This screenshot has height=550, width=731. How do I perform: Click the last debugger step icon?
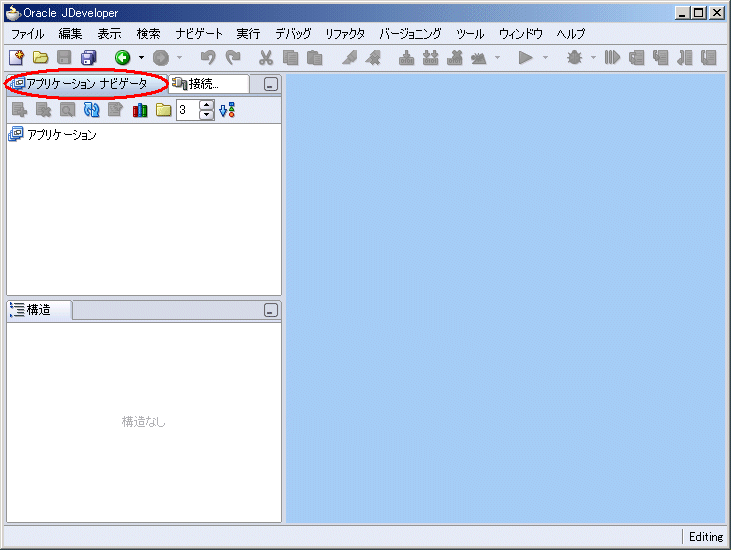click(709, 58)
